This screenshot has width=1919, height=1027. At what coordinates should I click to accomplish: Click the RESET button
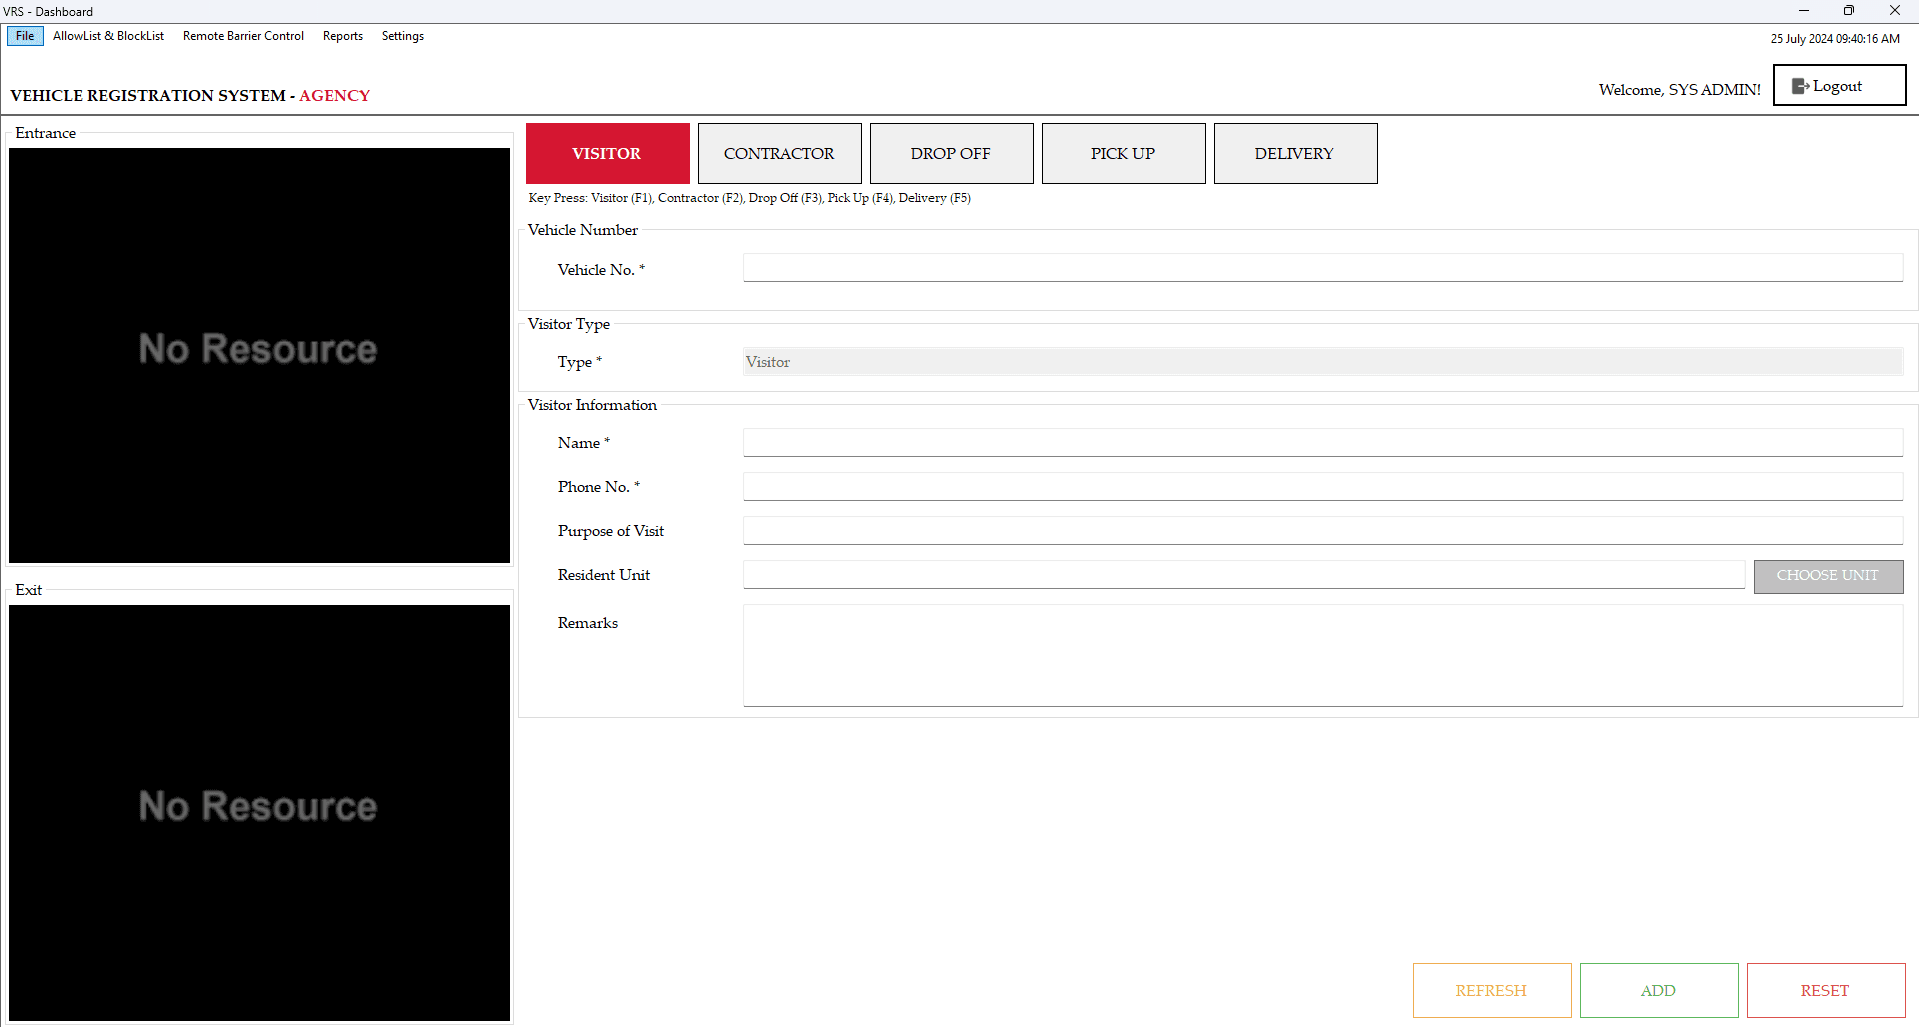(x=1825, y=990)
